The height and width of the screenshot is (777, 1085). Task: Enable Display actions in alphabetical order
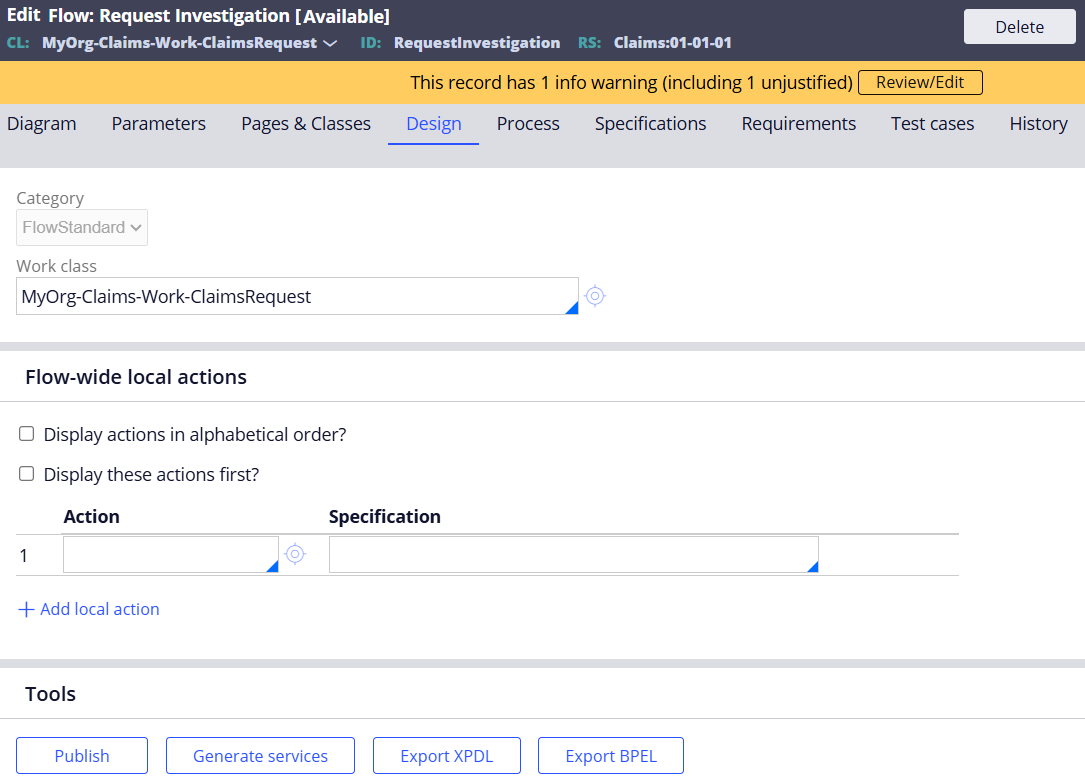[26, 433]
